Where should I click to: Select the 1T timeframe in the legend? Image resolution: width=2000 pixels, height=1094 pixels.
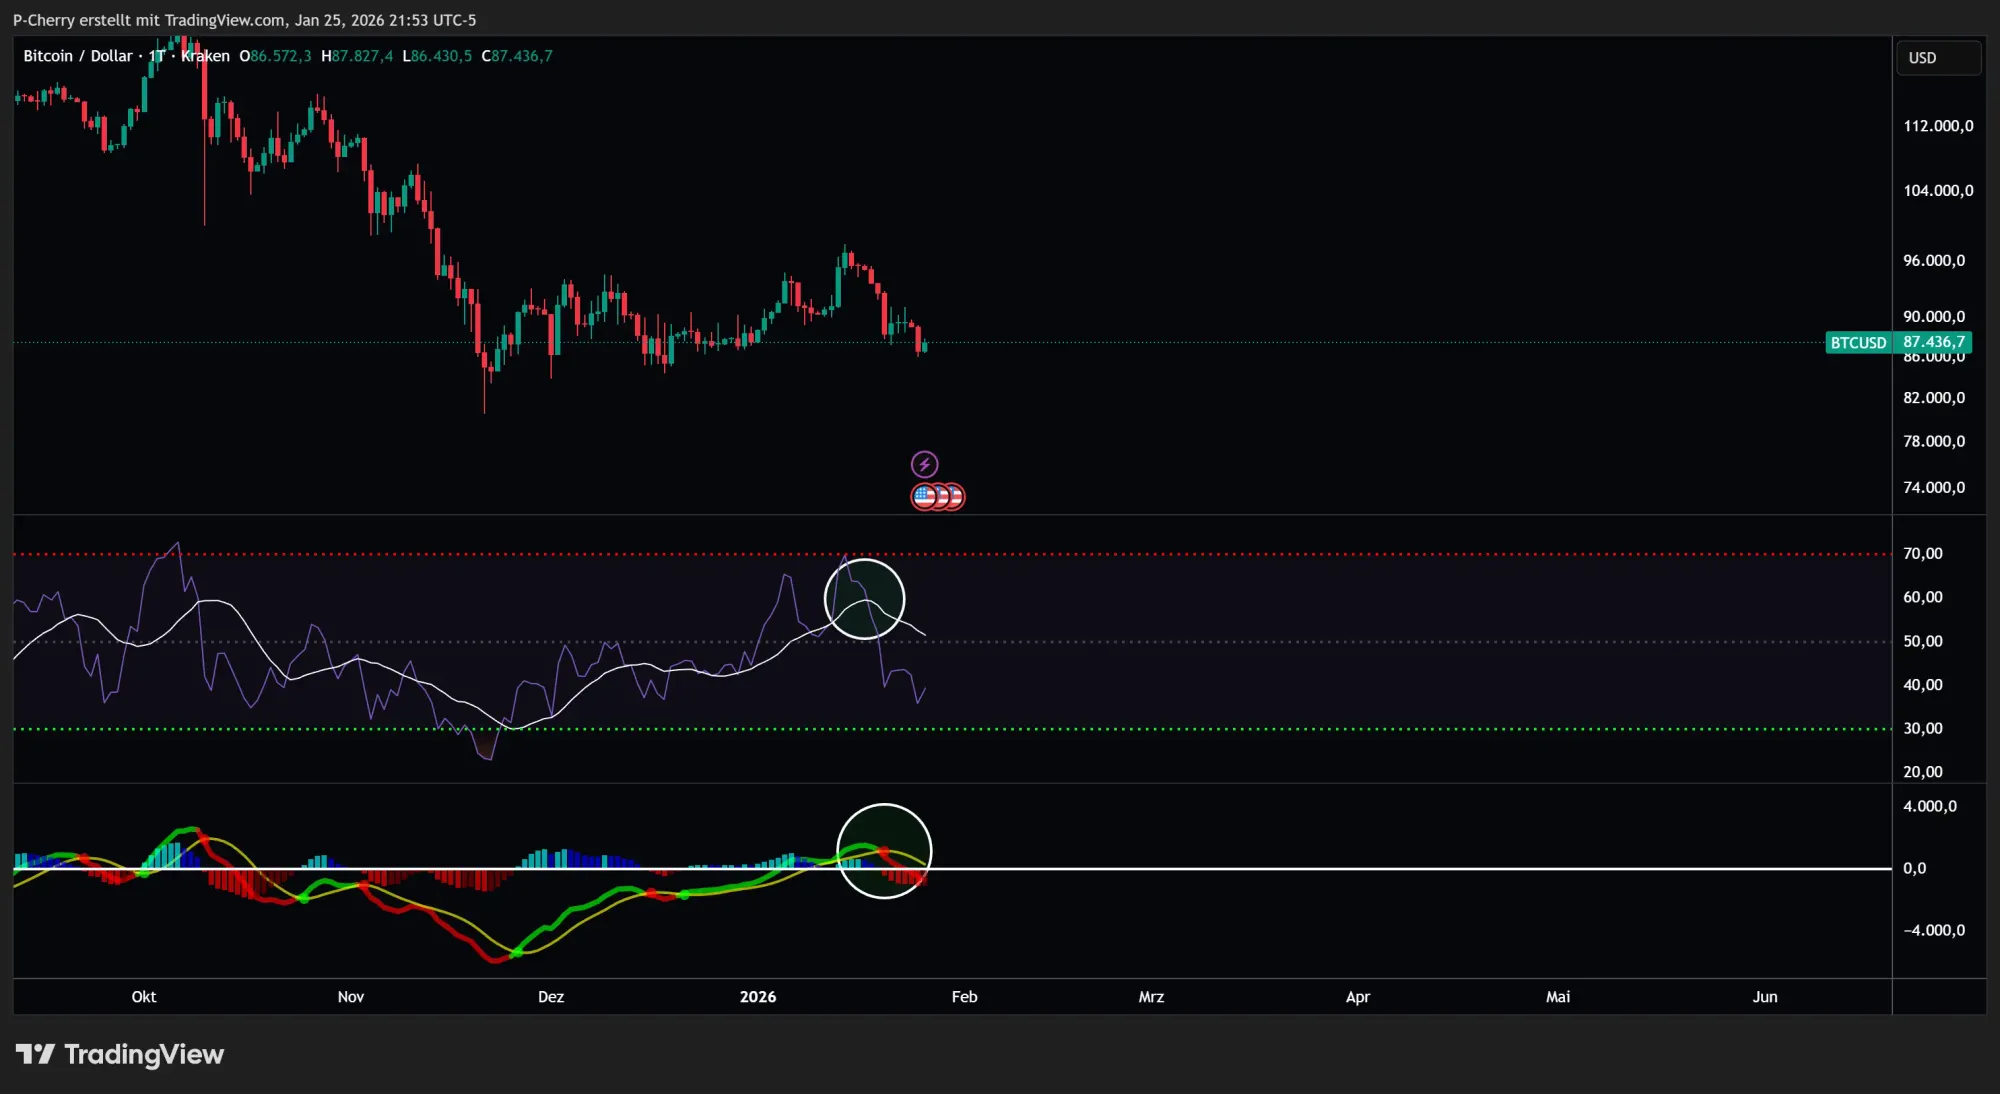(156, 56)
